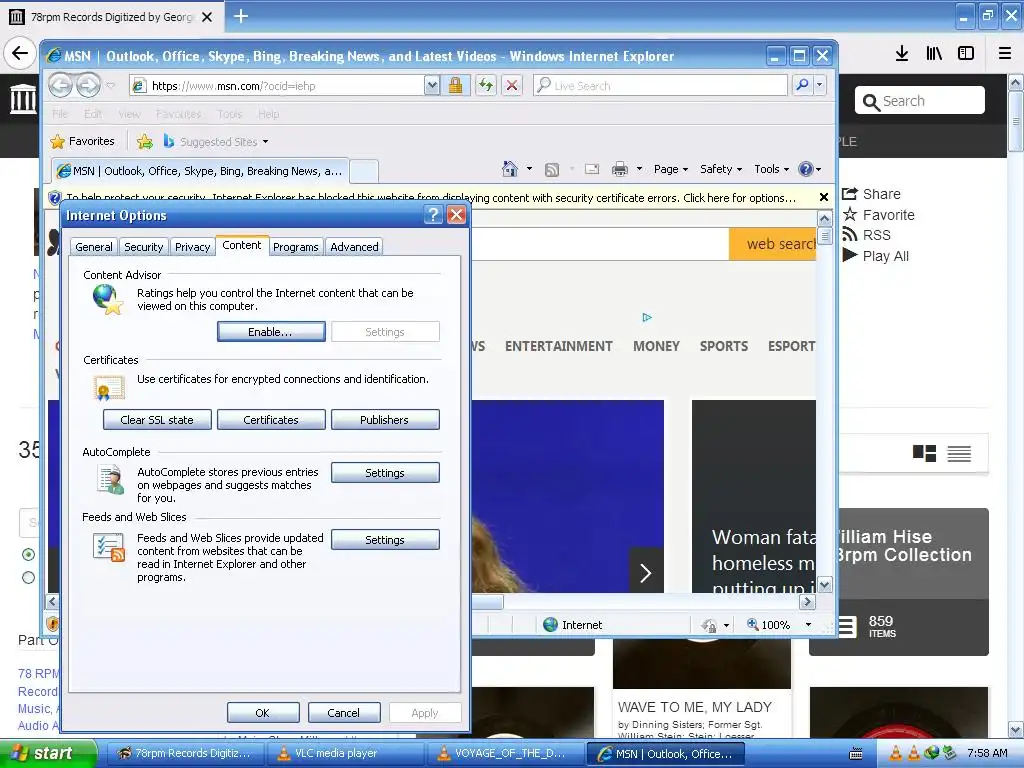Click the IE Help question mark icon
1024x768 pixels.
point(806,169)
